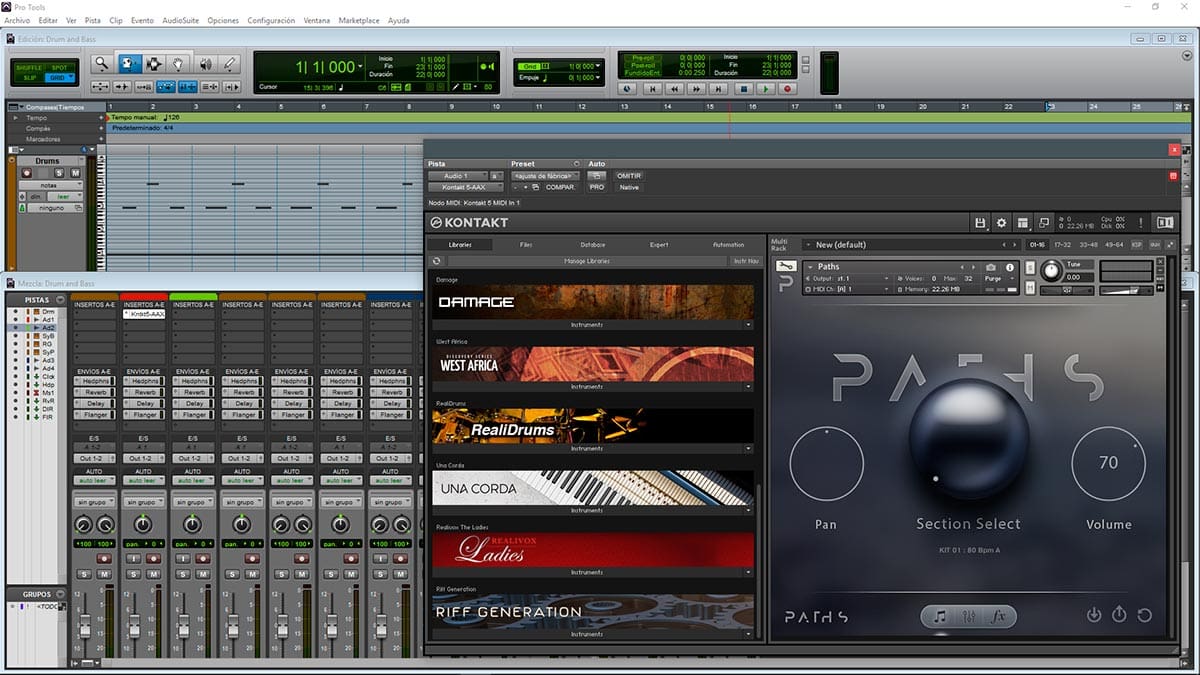Open the Archivo menu
Image resolution: width=1200 pixels, height=675 pixels.
coord(17,20)
